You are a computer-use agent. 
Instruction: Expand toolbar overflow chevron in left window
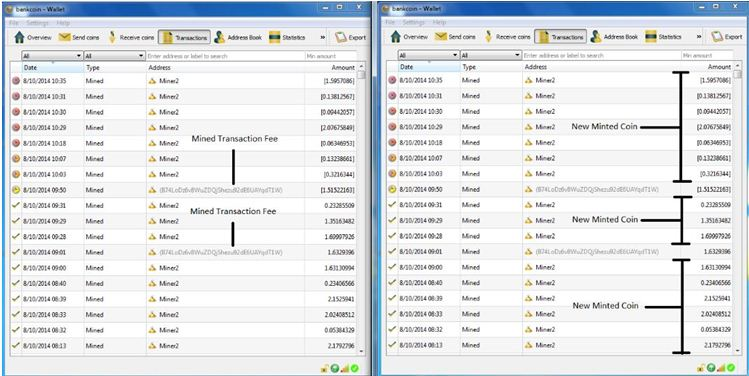click(x=323, y=37)
